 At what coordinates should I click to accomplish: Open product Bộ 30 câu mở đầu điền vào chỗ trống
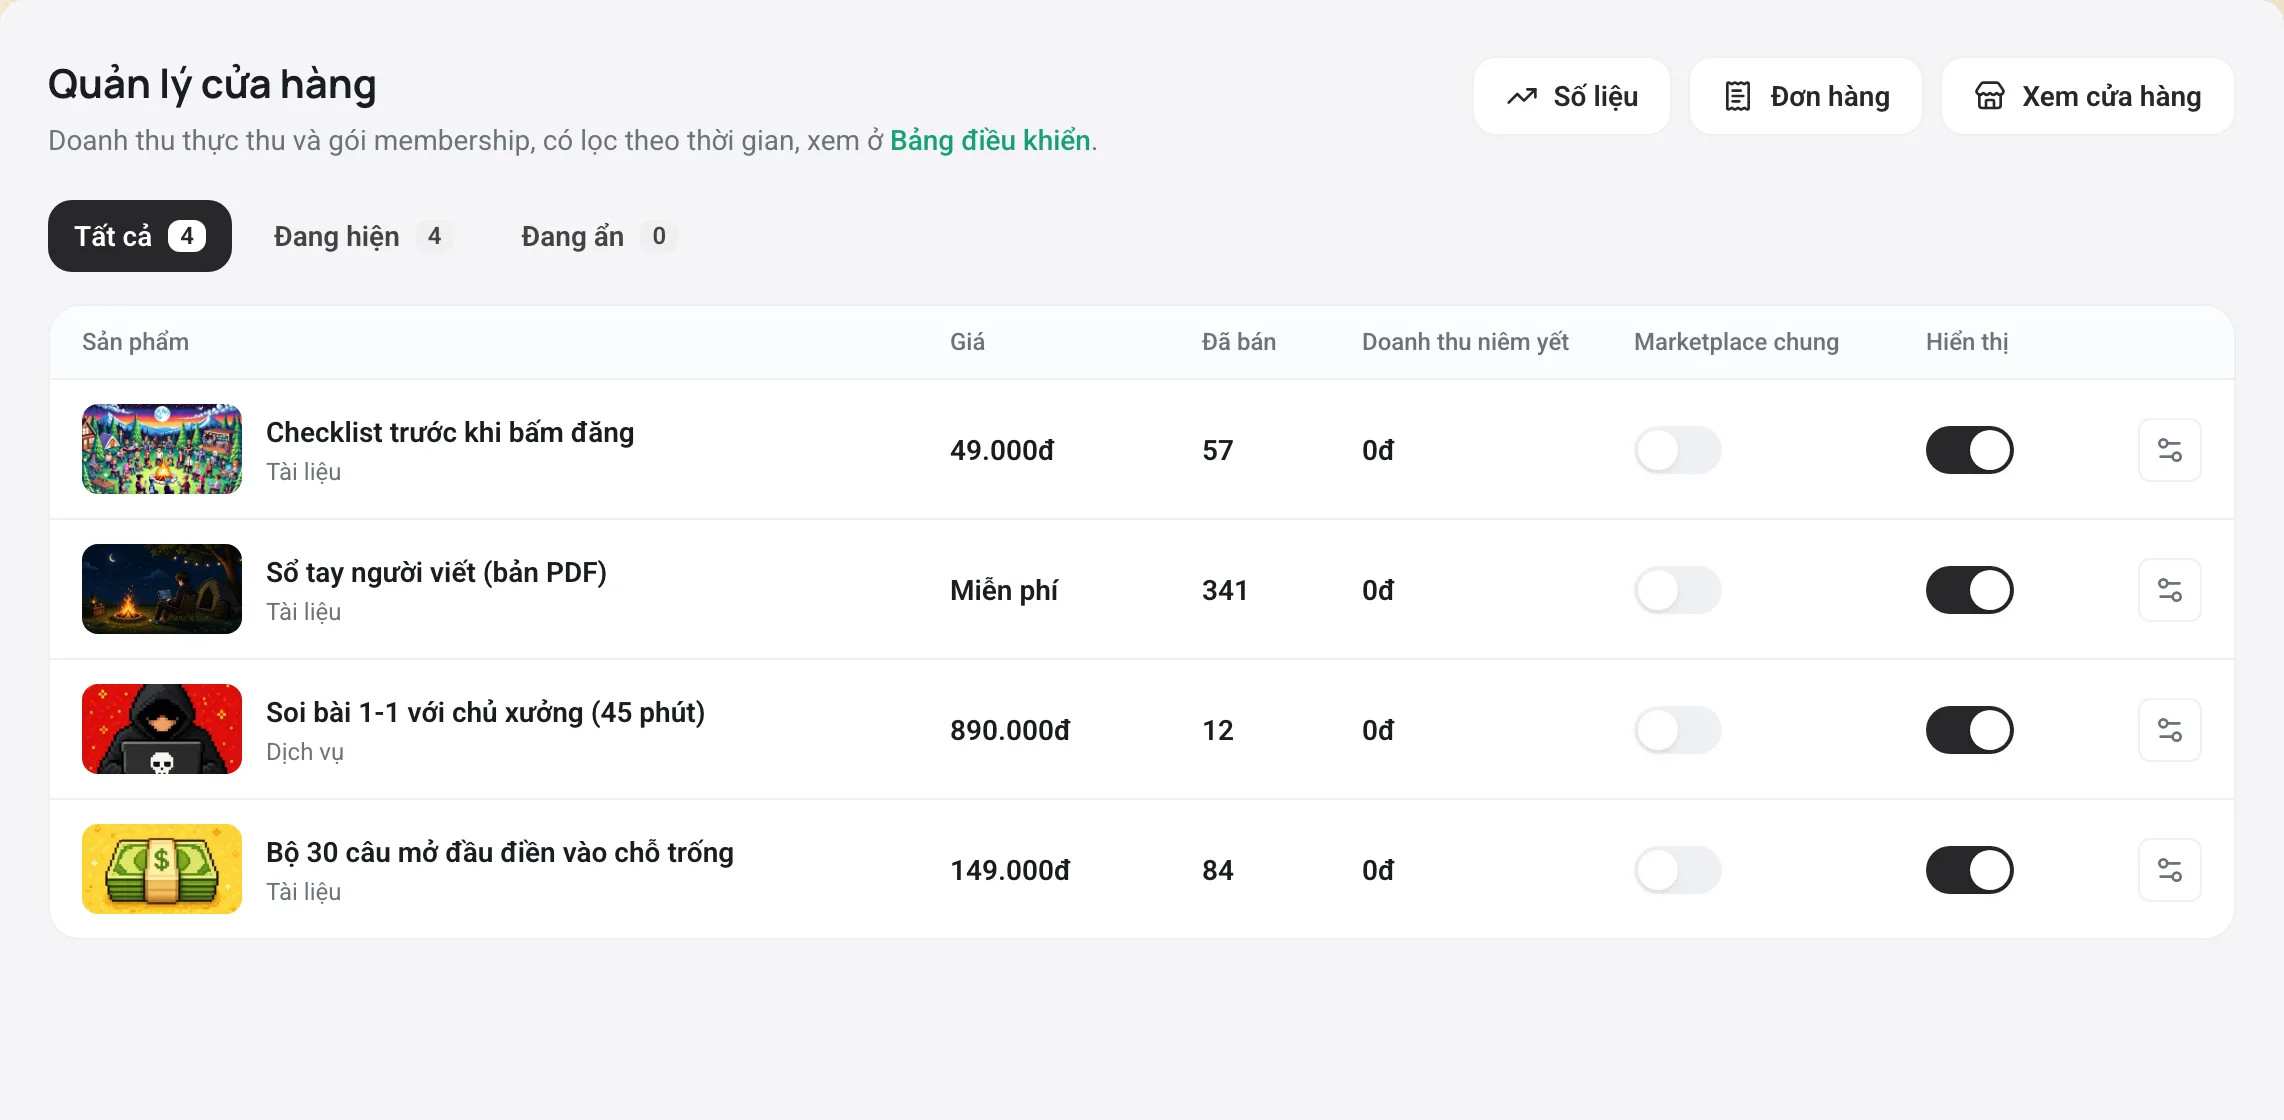tap(500, 852)
